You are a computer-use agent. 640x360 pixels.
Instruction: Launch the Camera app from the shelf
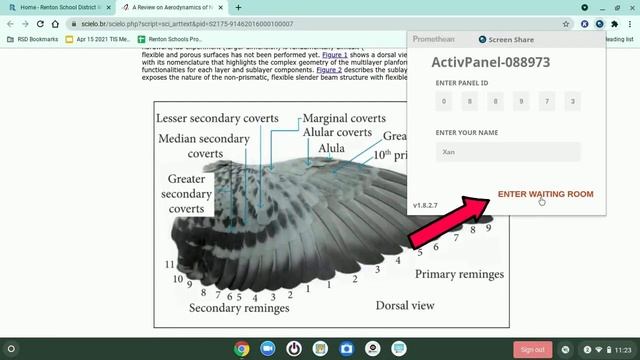pos(346,349)
